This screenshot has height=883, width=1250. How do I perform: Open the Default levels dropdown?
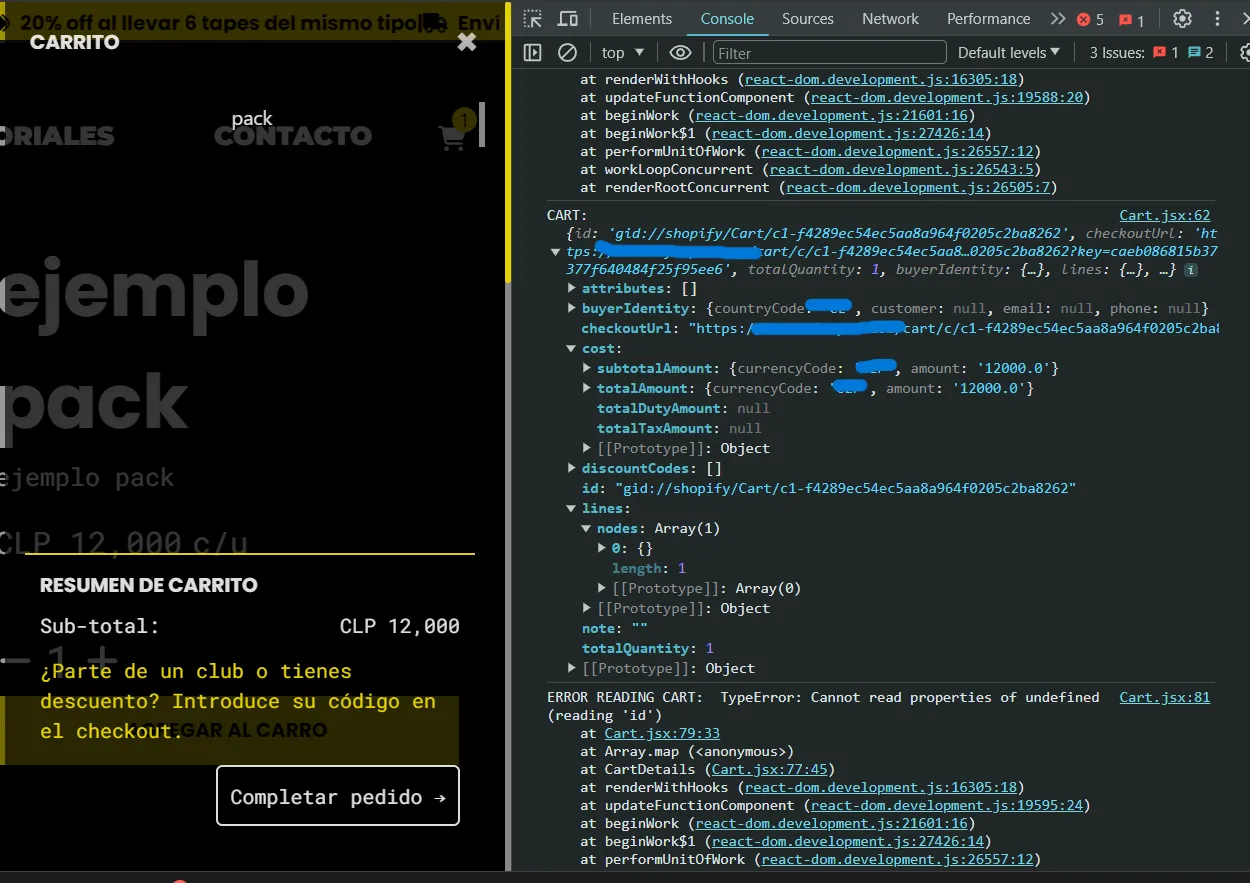(x=1008, y=53)
